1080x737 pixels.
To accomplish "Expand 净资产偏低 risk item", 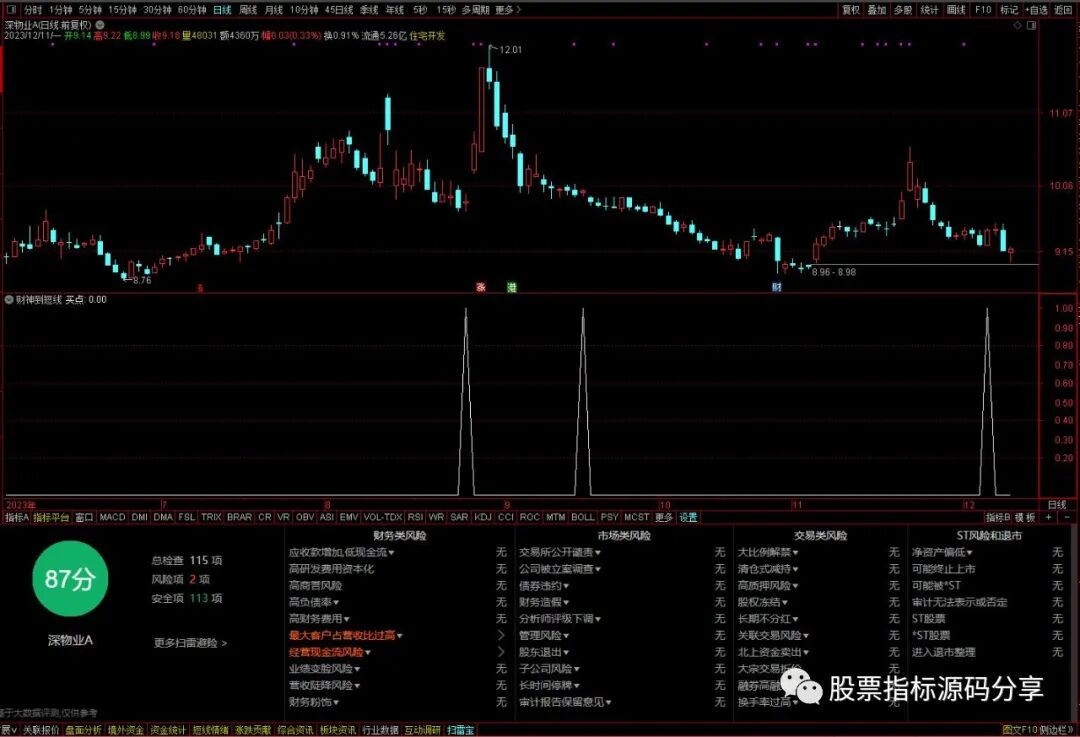I will pos(942,552).
